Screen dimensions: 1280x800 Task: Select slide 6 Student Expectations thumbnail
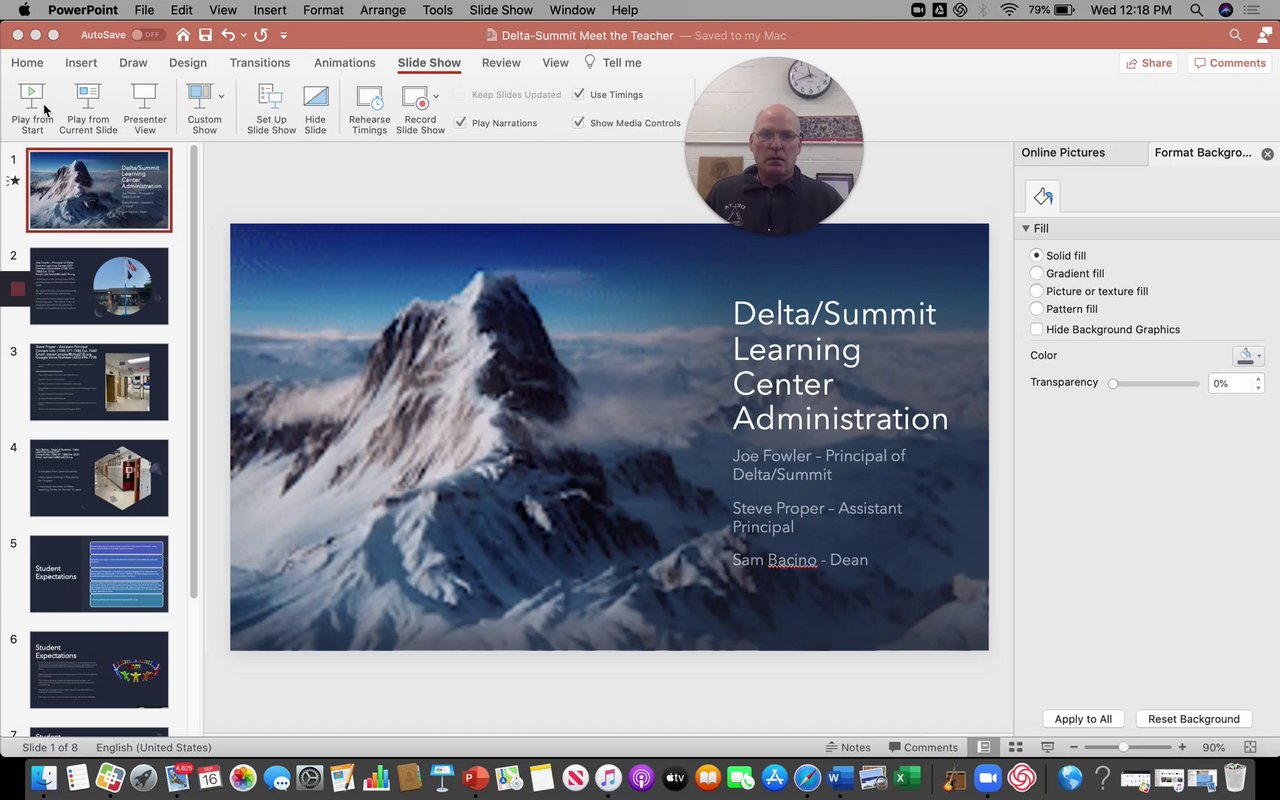click(x=99, y=670)
